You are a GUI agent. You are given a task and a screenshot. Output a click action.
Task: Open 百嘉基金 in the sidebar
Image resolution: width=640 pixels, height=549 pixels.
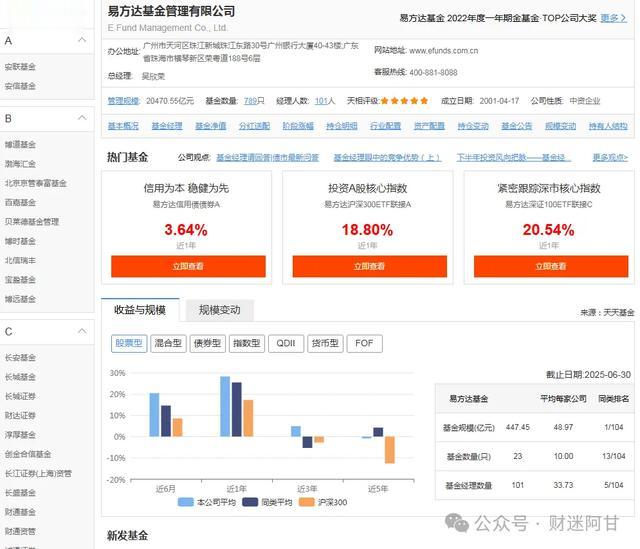pyautogui.click(x=20, y=202)
